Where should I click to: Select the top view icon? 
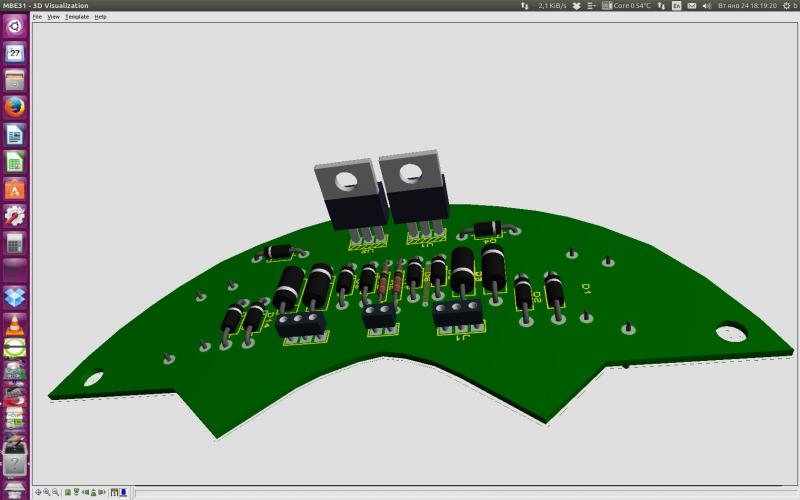[x=68, y=492]
